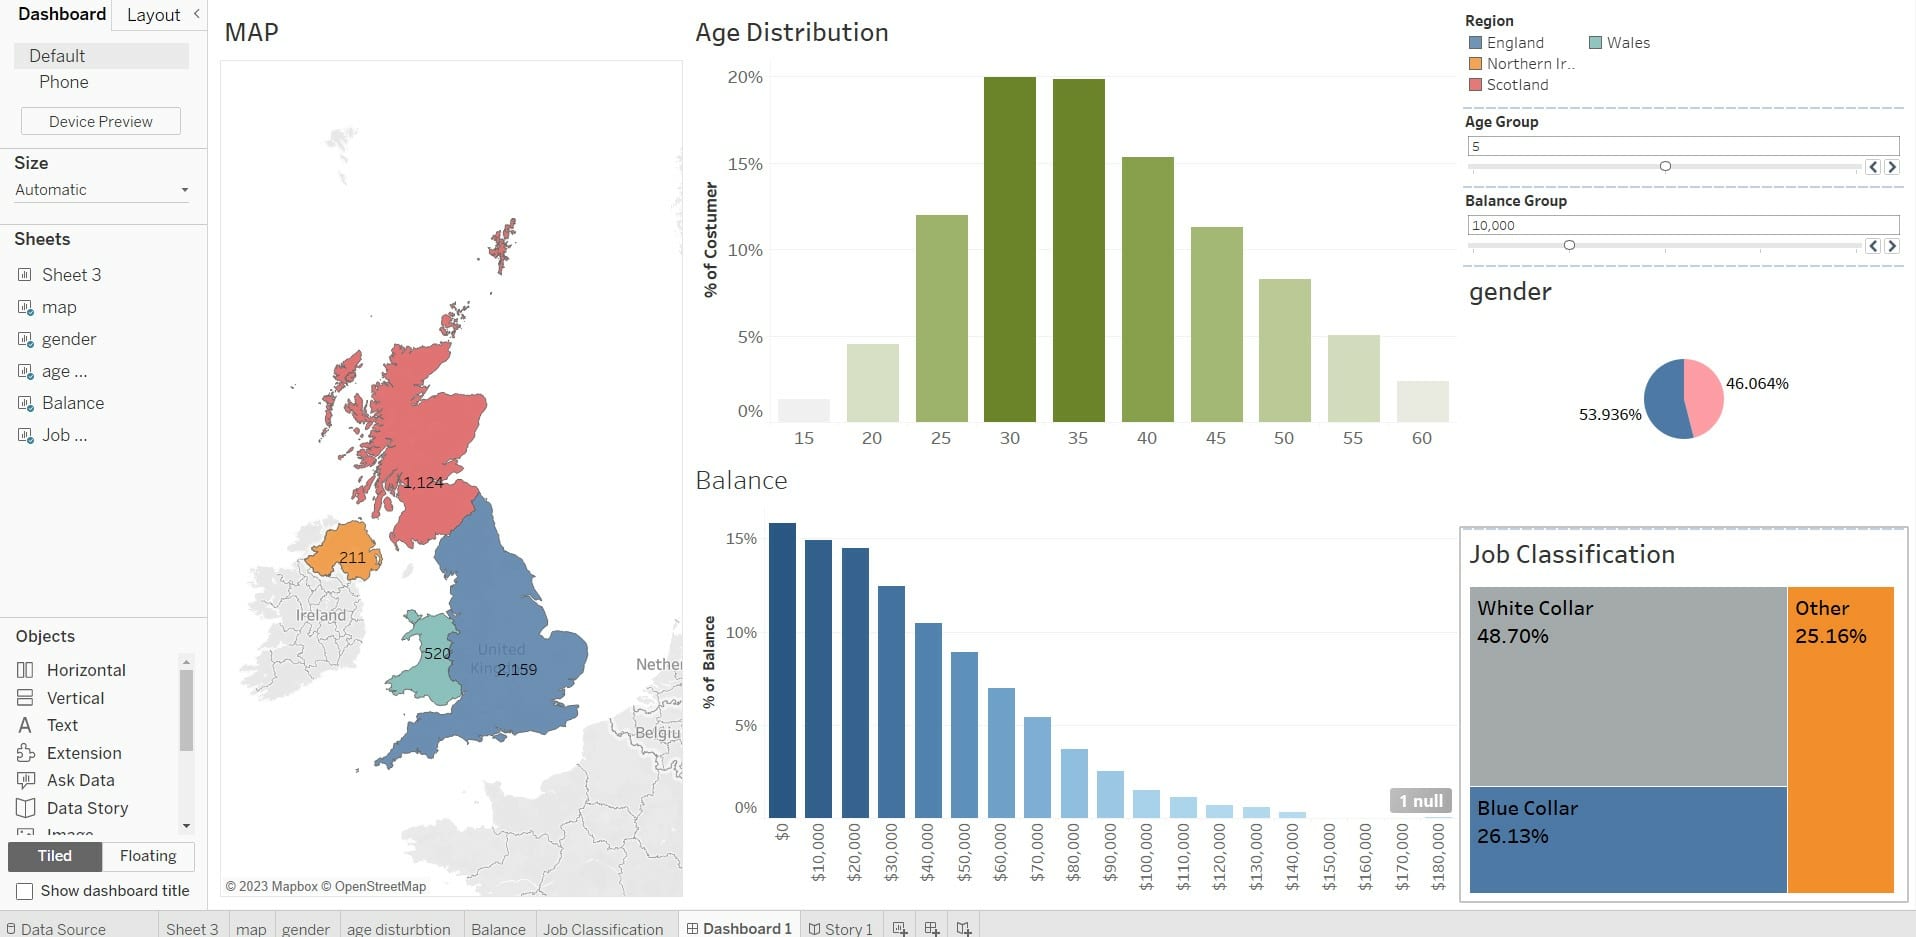Set object placement to Tiled
Image resolution: width=1916 pixels, height=937 pixels.
(55, 856)
